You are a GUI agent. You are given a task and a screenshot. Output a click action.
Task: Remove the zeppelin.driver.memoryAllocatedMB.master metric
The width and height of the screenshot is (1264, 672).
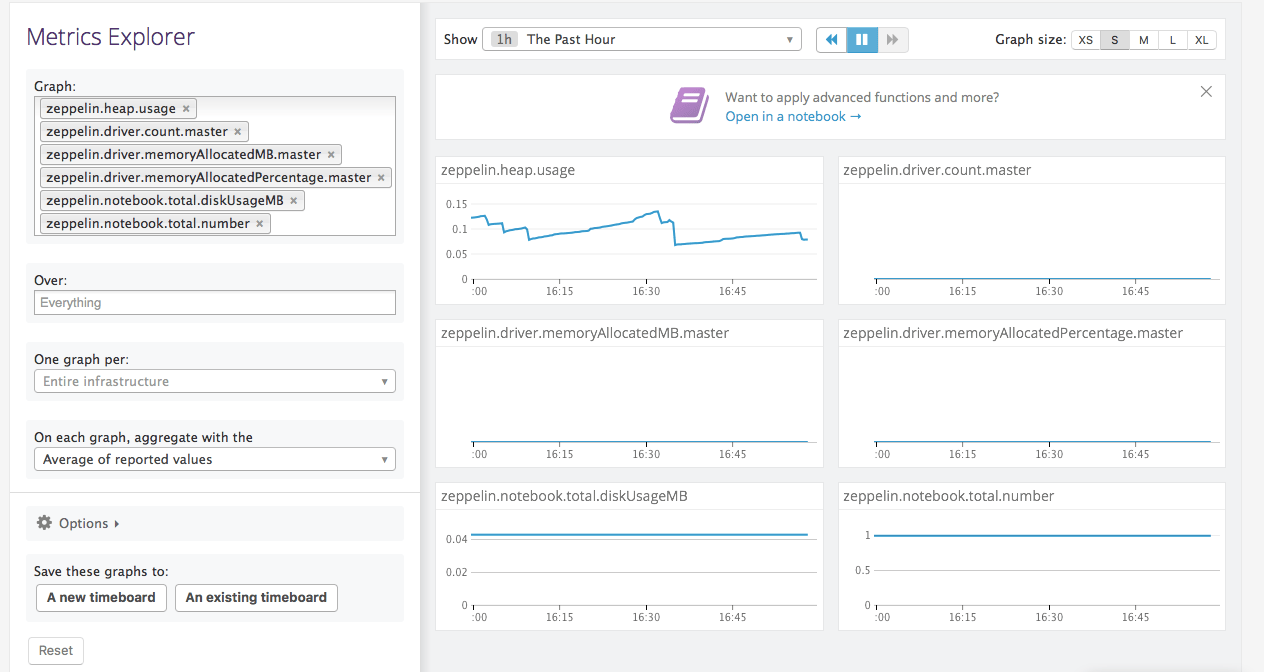coord(331,154)
